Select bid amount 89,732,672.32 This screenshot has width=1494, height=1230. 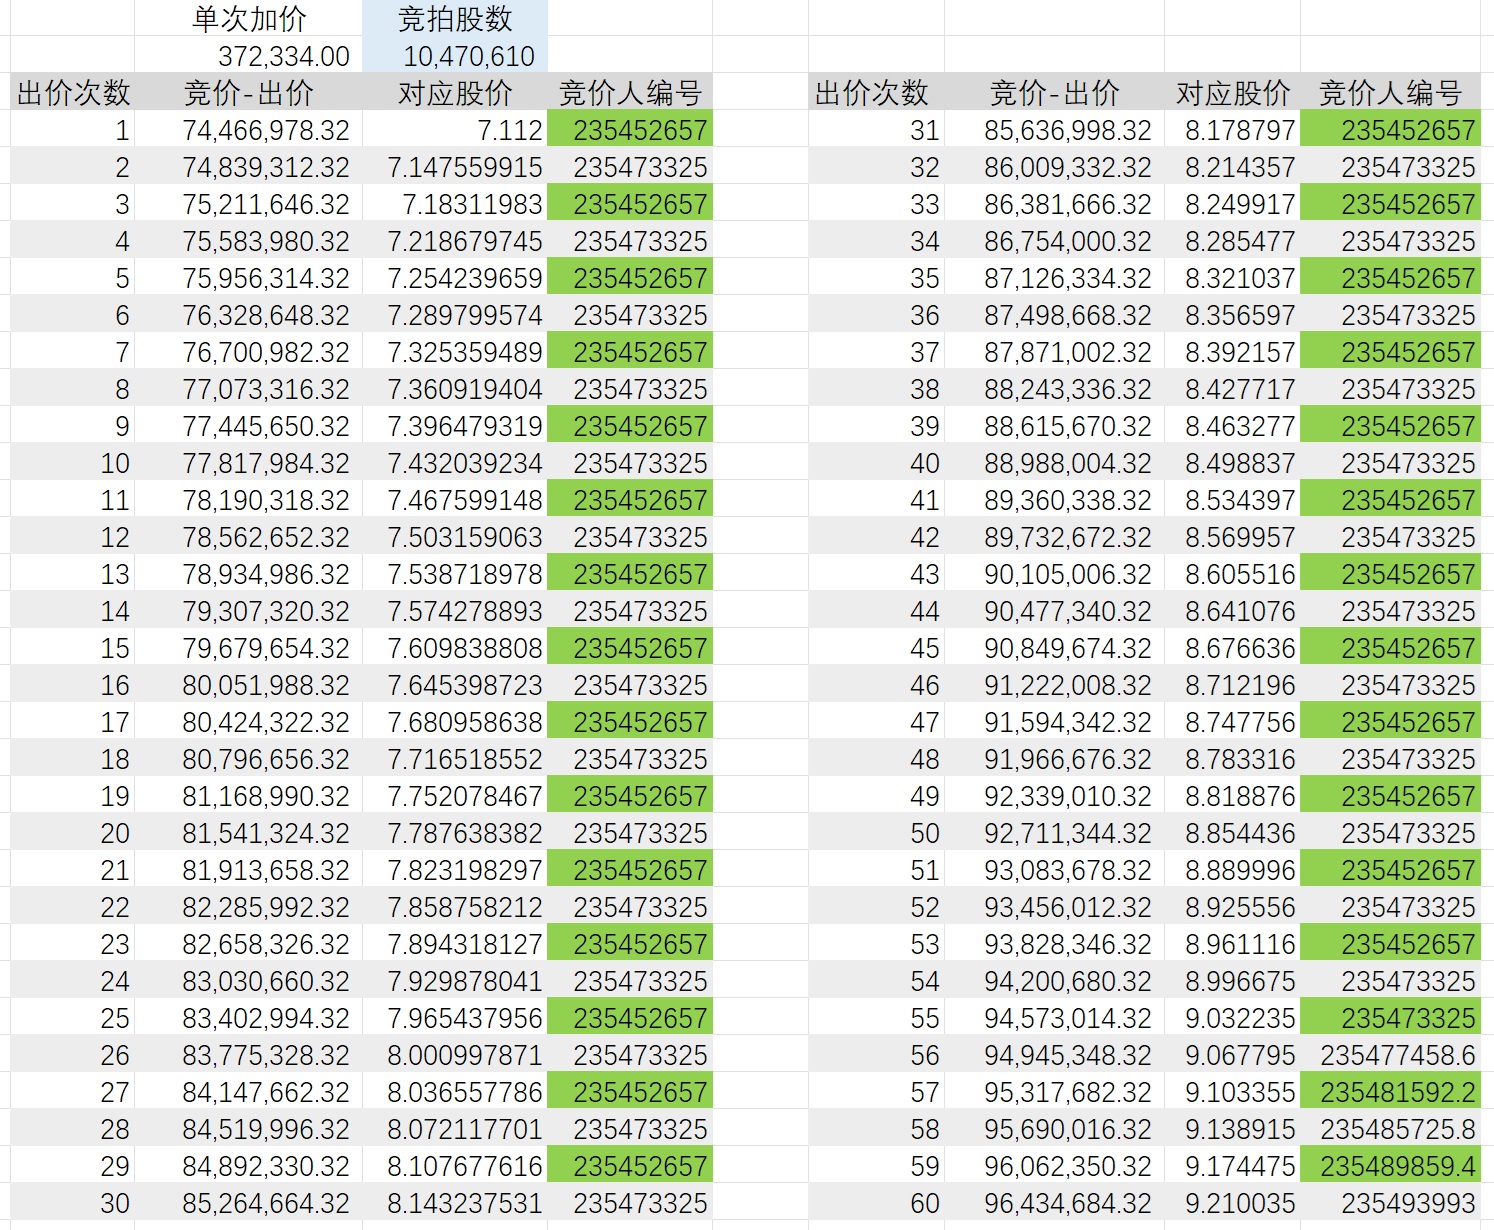[x=1054, y=537]
